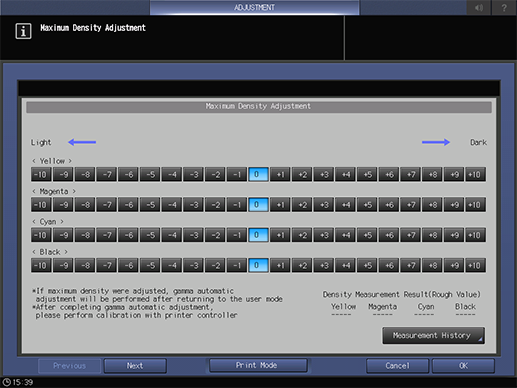Open Print Mode
The image size is (517, 388).
[258, 365]
